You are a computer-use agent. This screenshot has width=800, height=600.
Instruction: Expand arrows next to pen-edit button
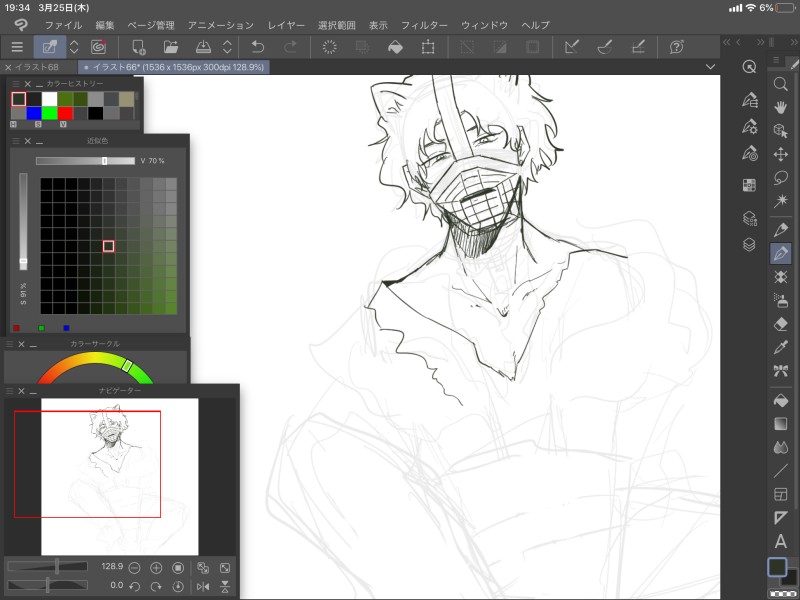74,47
